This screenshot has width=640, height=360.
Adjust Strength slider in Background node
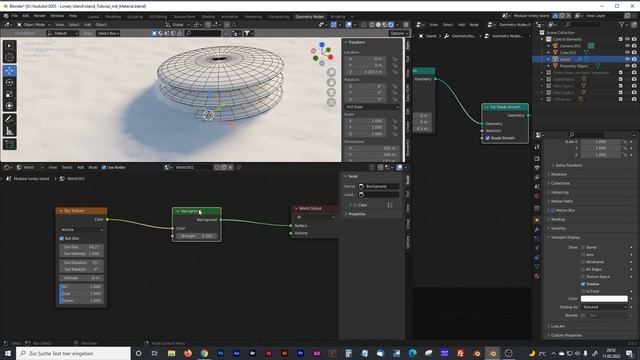(x=197, y=236)
